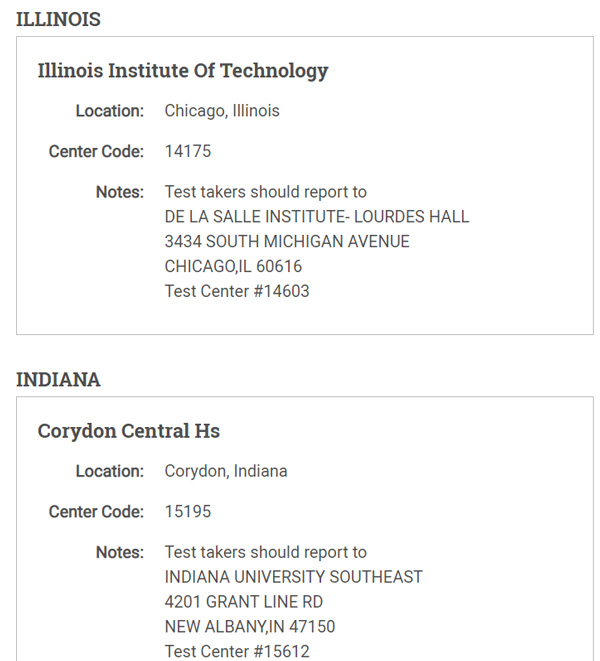This screenshot has width=600, height=661.
Task: Click the Corydon, Indiana location text
Action: click(226, 471)
